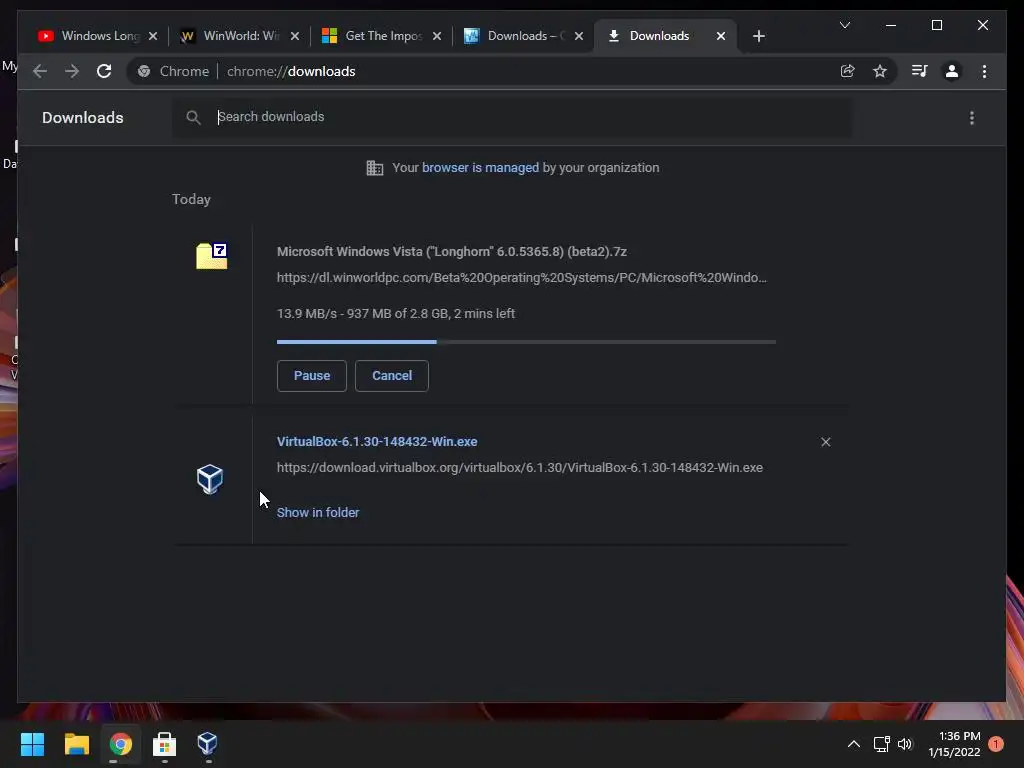Screen dimensions: 1024x768
Task: Show hidden system tray icons
Action: tap(854, 744)
